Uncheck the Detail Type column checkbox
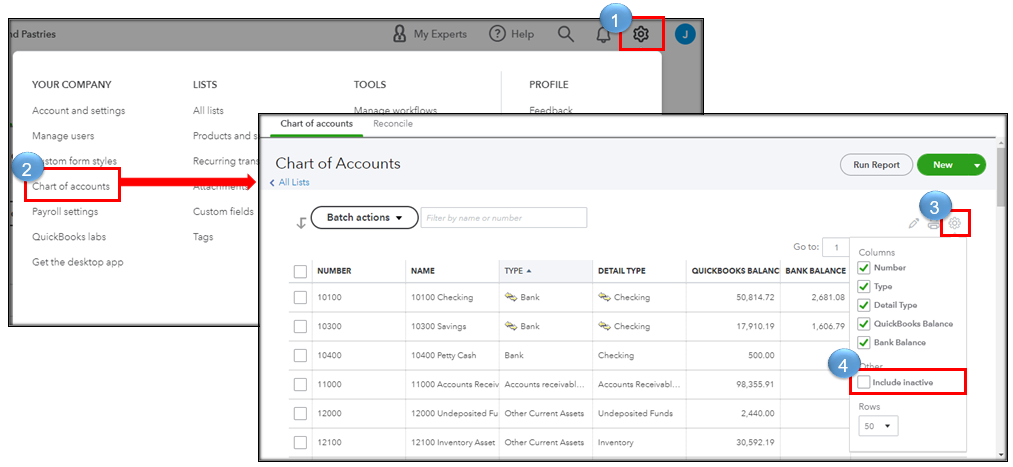 click(x=863, y=306)
